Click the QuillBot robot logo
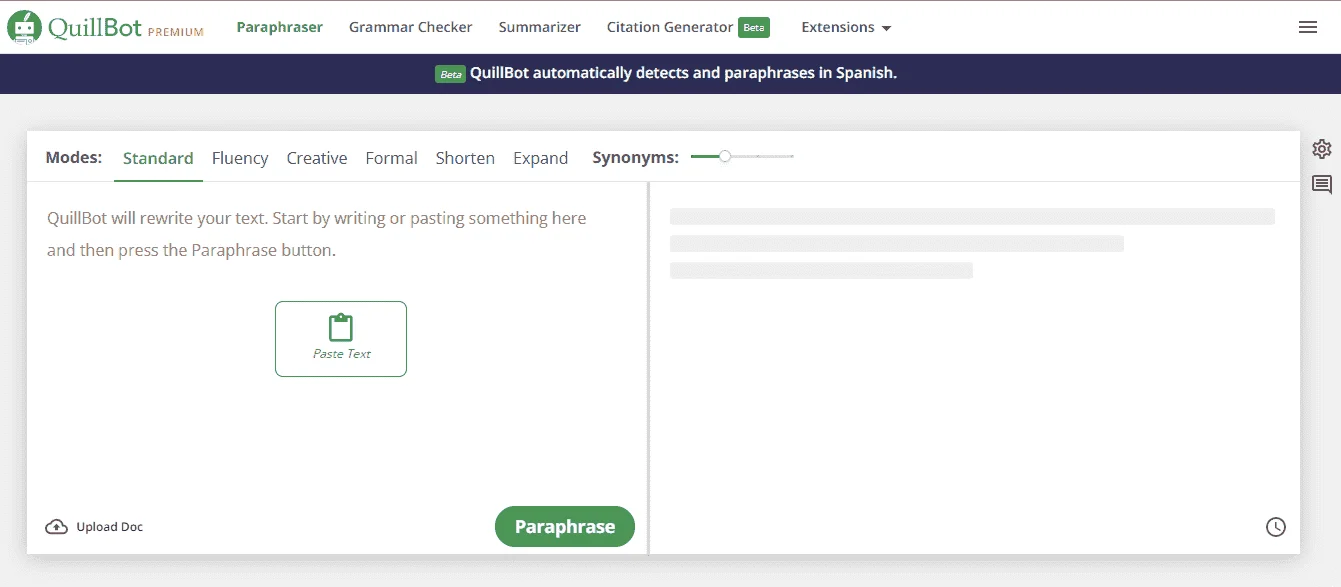Viewport: 1341px width, 587px height. 24,28
